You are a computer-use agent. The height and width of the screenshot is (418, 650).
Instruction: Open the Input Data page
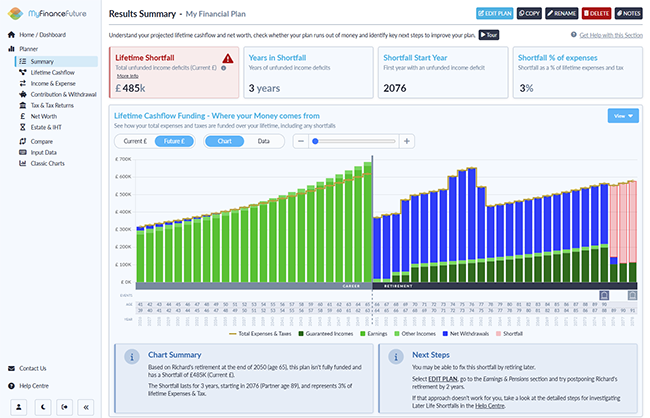pos(44,153)
